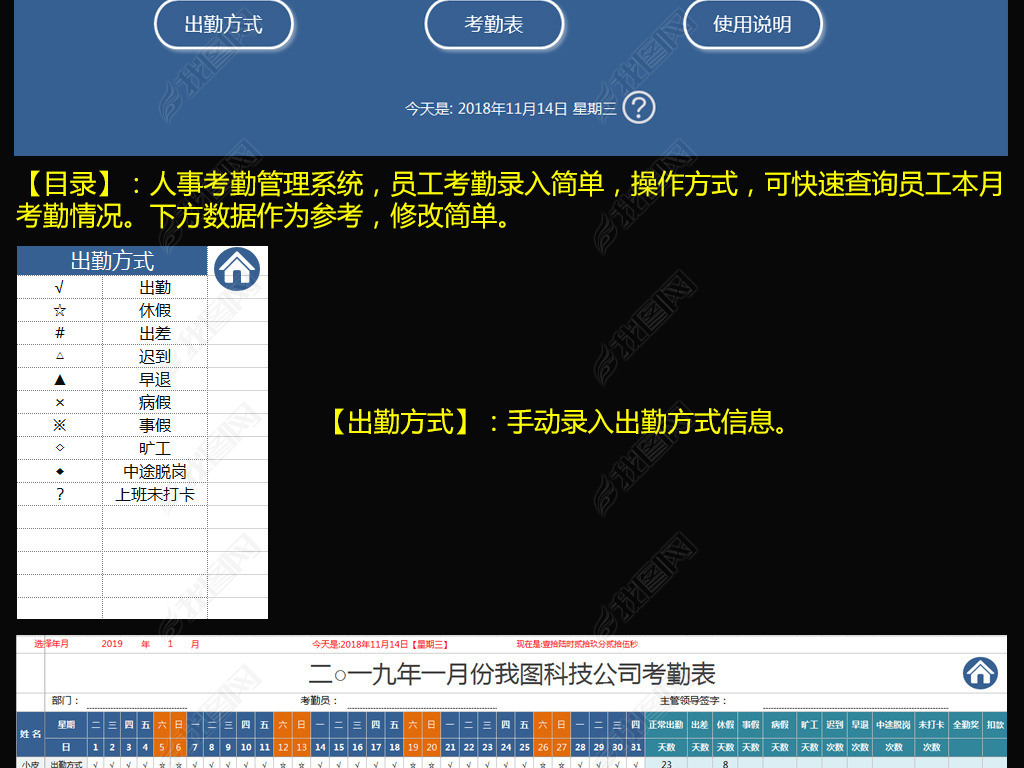The image size is (1024, 768).
Task: Click the Home icon beside 出勤方式 table
Action: 236,266
